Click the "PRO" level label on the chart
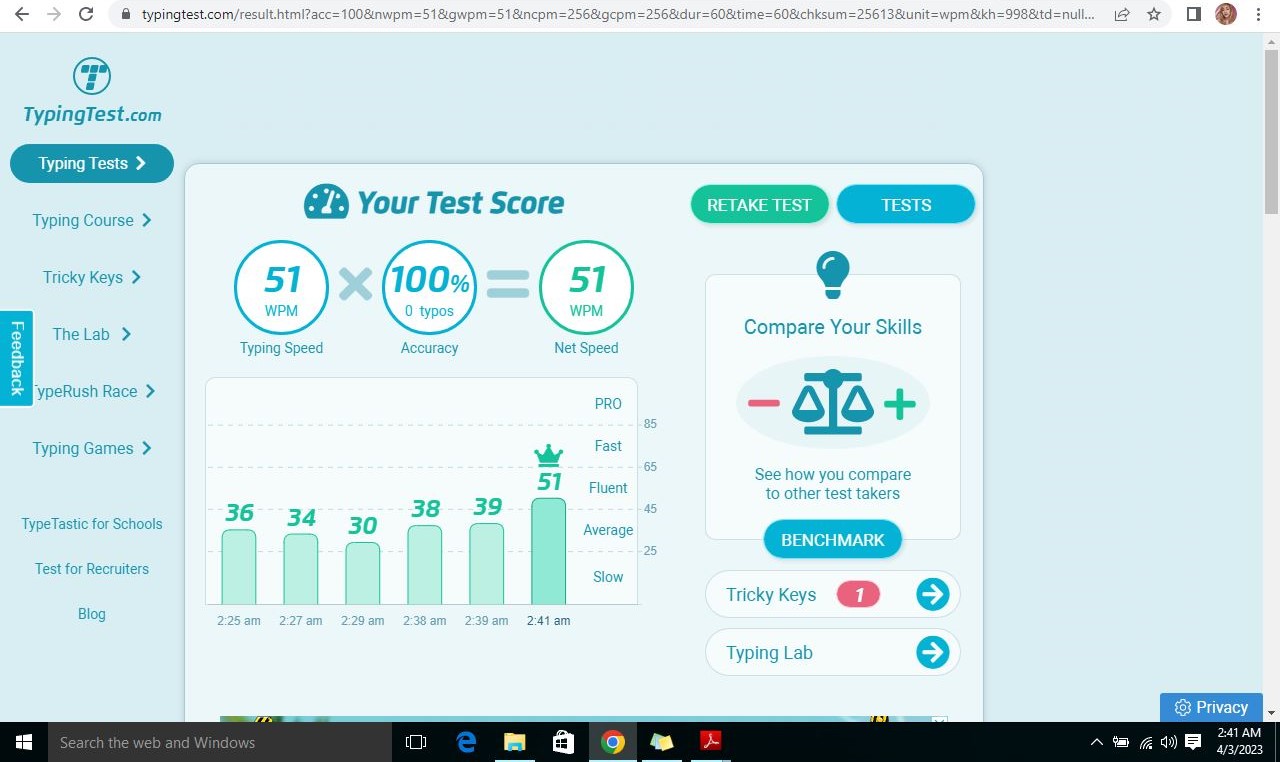Image resolution: width=1280 pixels, height=762 pixels. tap(608, 404)
